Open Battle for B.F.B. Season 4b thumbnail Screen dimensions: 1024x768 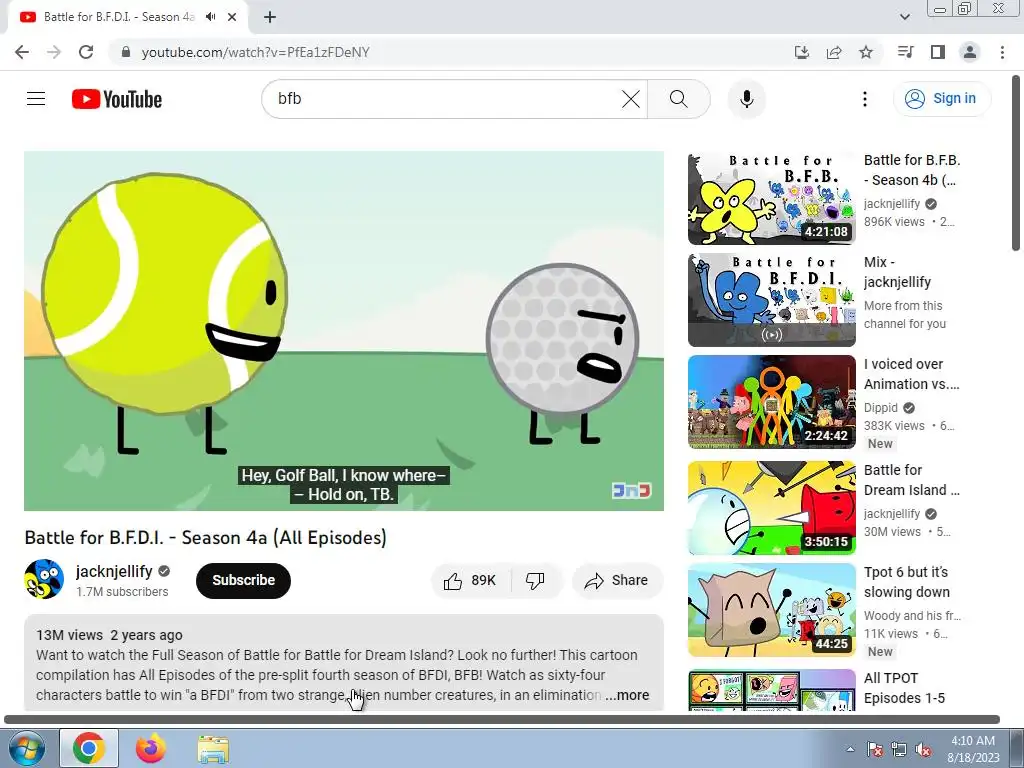pos(771,199)
